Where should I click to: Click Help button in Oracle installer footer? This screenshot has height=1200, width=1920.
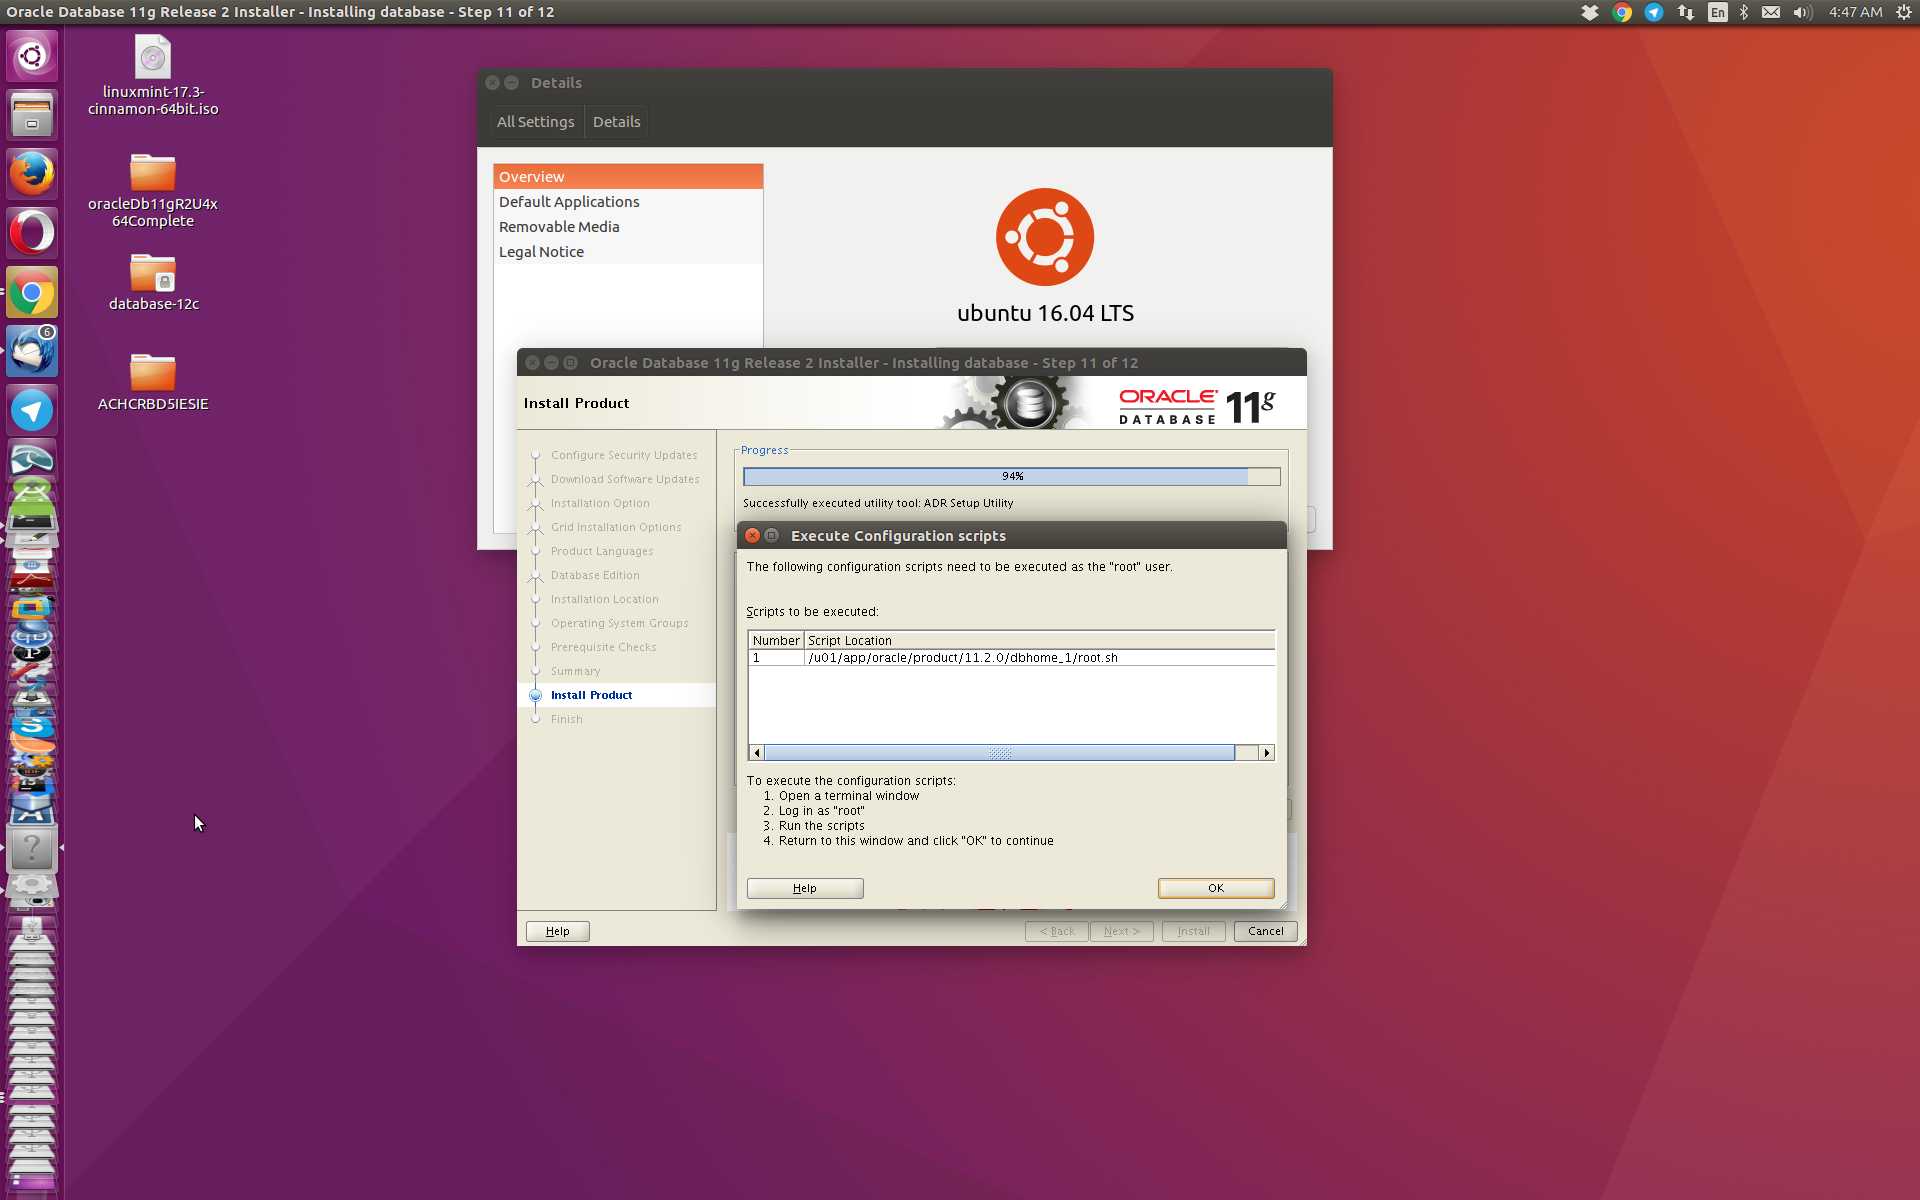tap(558, 931)
